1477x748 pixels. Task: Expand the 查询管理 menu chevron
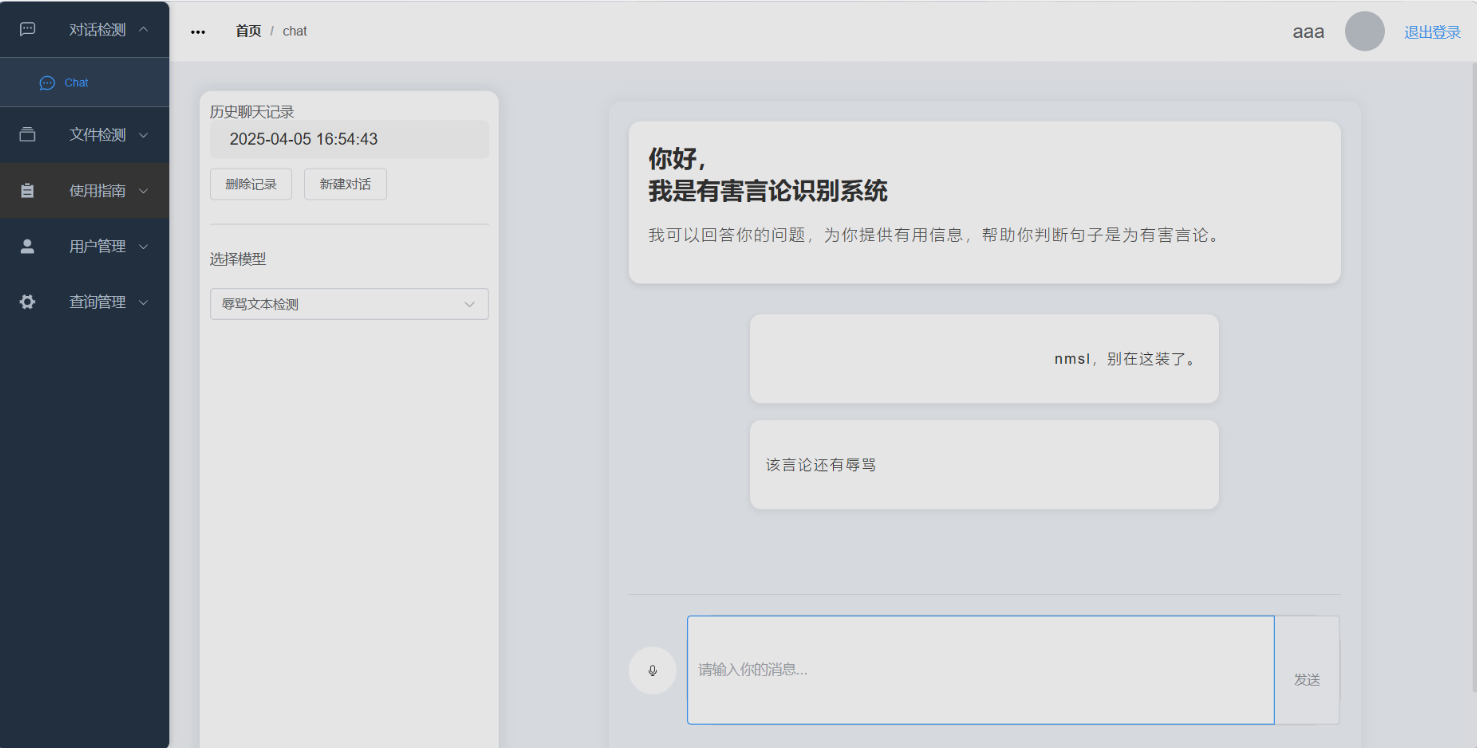[x=143, y=302]
